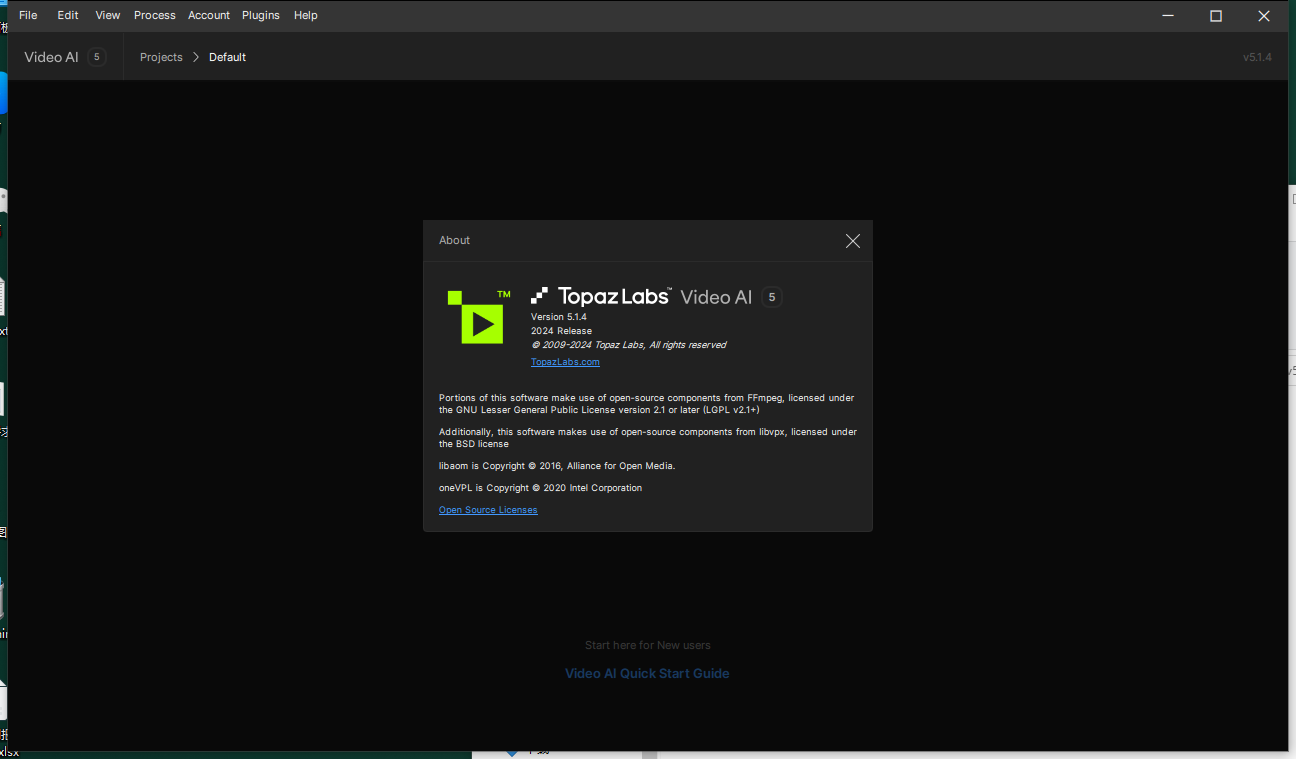Open the Edit menu
The width and height of the screenshot is (1296, 759).
pyautogui.click(x=67, y=15)
